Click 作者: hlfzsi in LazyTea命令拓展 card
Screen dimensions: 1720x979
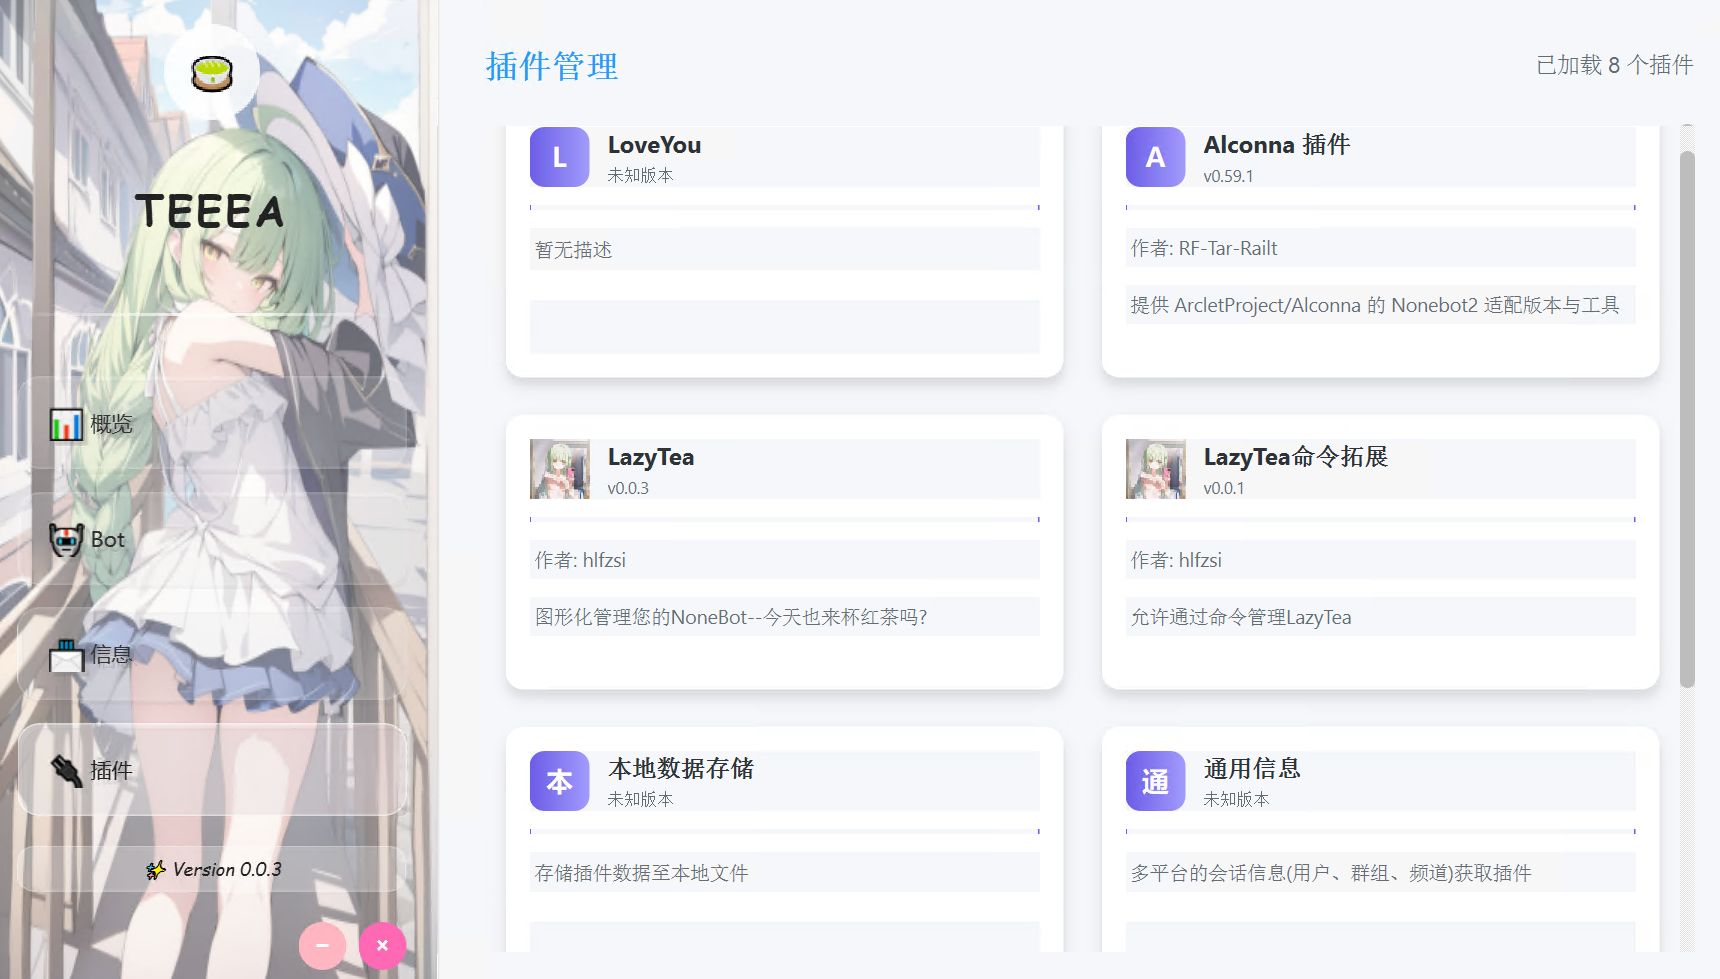tap(1176, 560)
